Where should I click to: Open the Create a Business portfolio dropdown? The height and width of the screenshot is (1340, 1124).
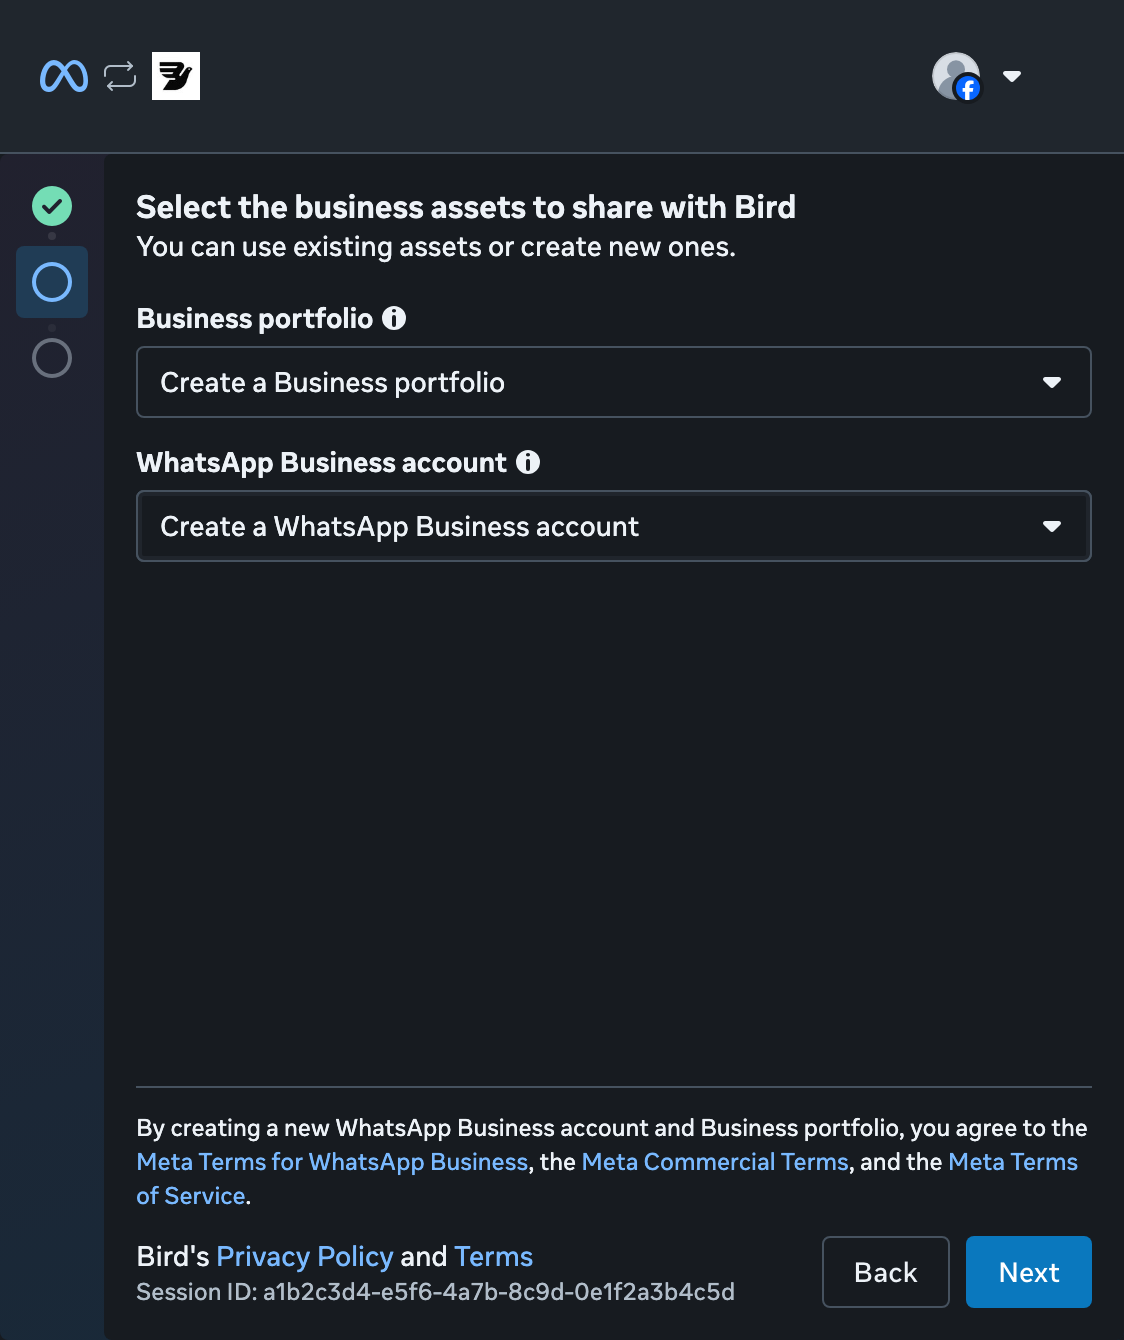point(614,382)
